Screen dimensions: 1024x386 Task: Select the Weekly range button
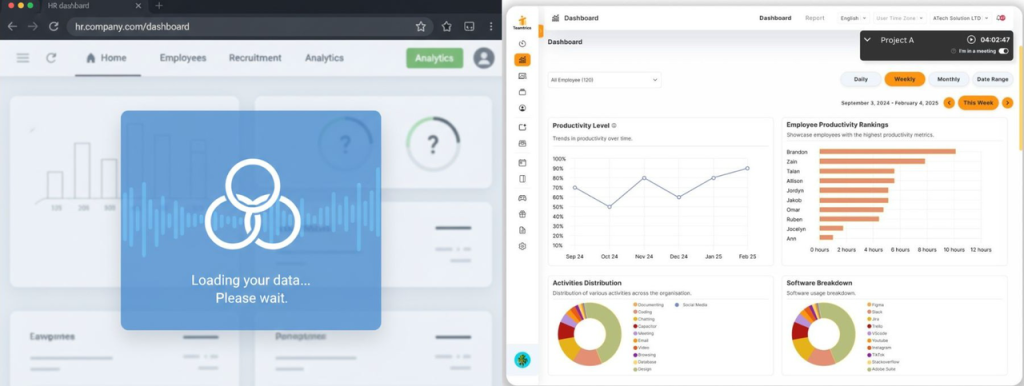click(x=904, y=79)
